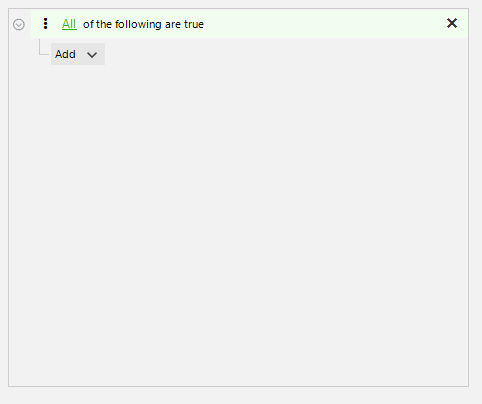
Task: Click the word 'true' in the header
Action: pos(194,24)
